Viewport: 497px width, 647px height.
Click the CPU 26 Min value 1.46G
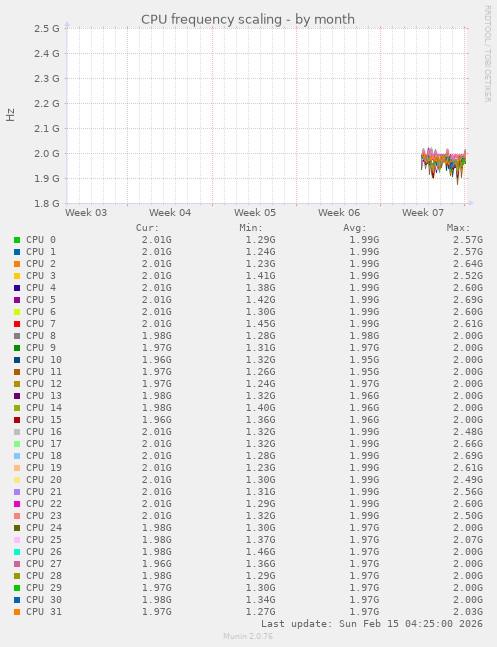pos(260,552)
